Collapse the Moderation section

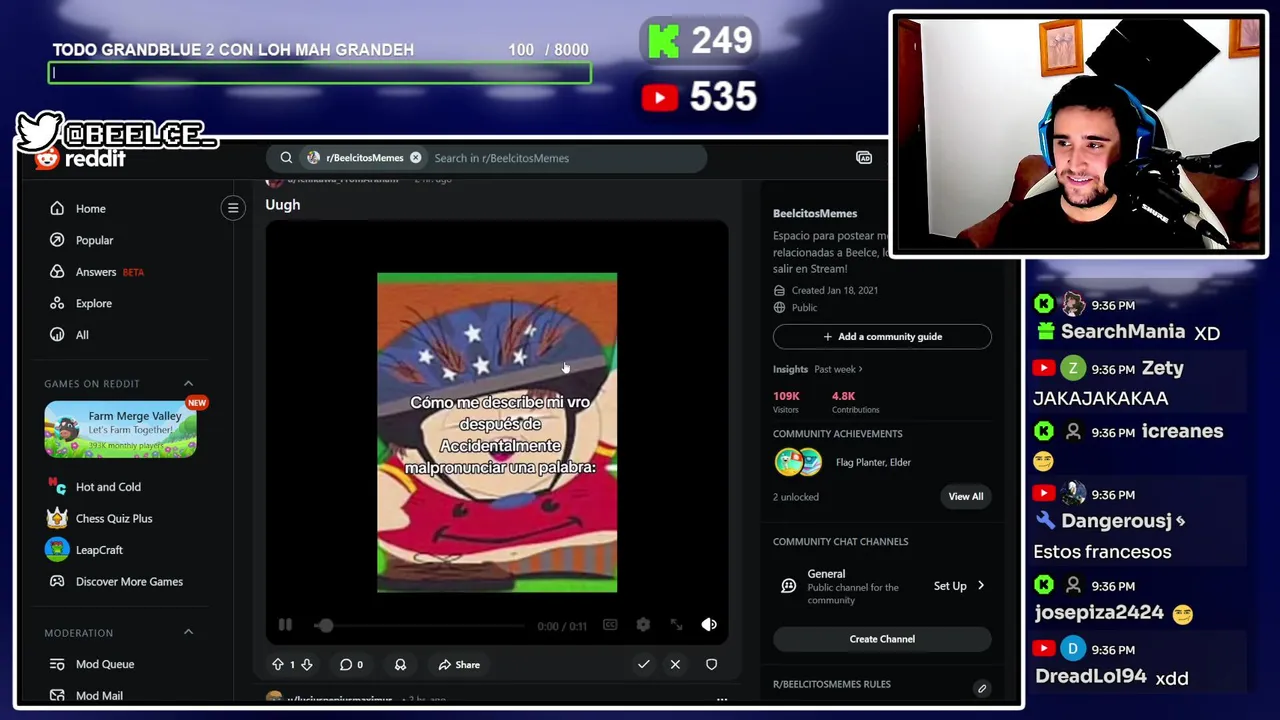coord(188,633)
